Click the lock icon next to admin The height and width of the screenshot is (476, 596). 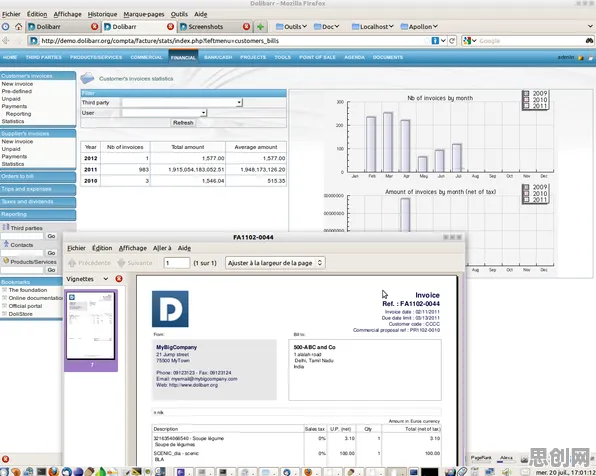coord(580,58)
